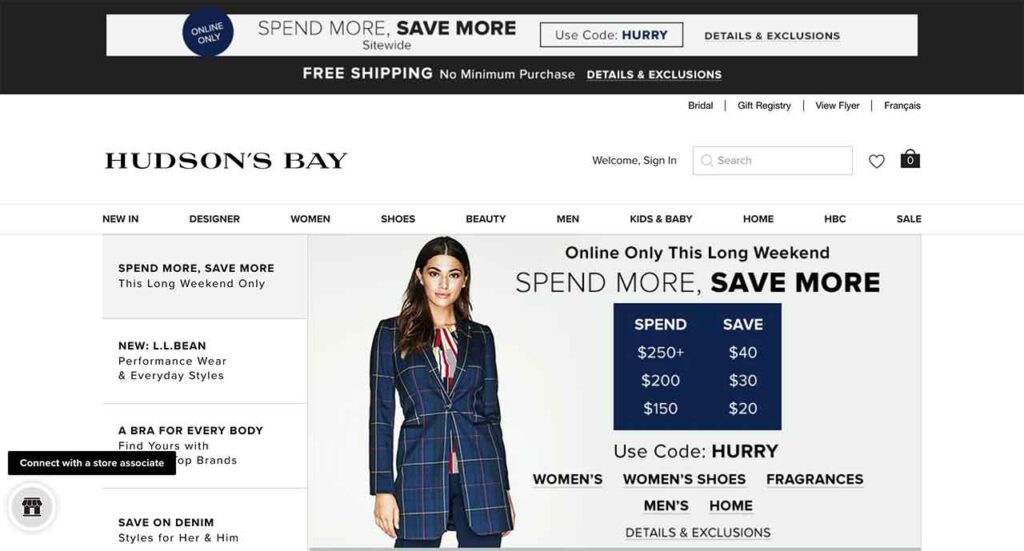The width and height of the screenshot is (1024, 551).
Task: Click Use Code: HURRY button
Action: tap(611, 35)
